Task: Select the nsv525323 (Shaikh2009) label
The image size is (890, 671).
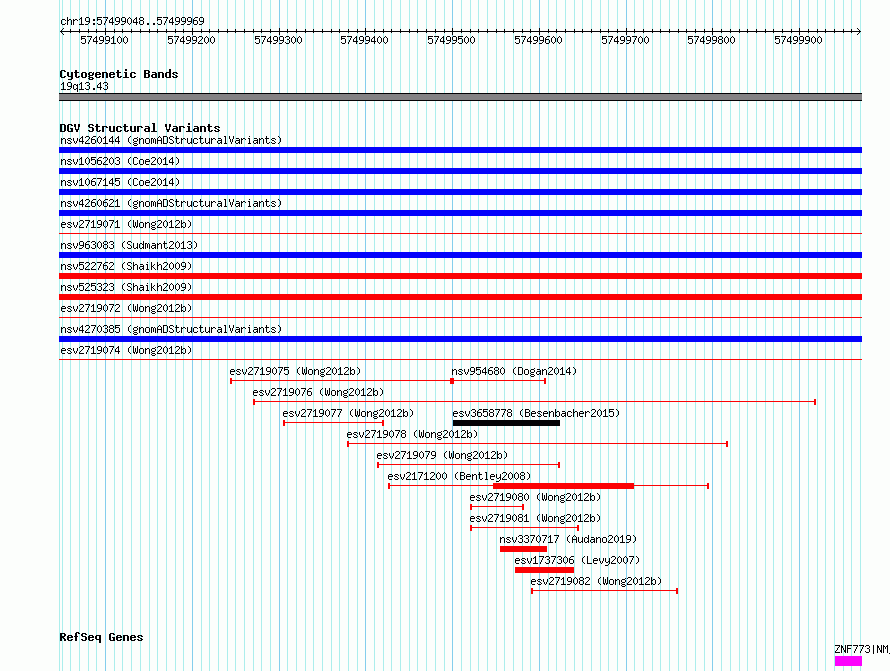Action: tap(126, 287)
